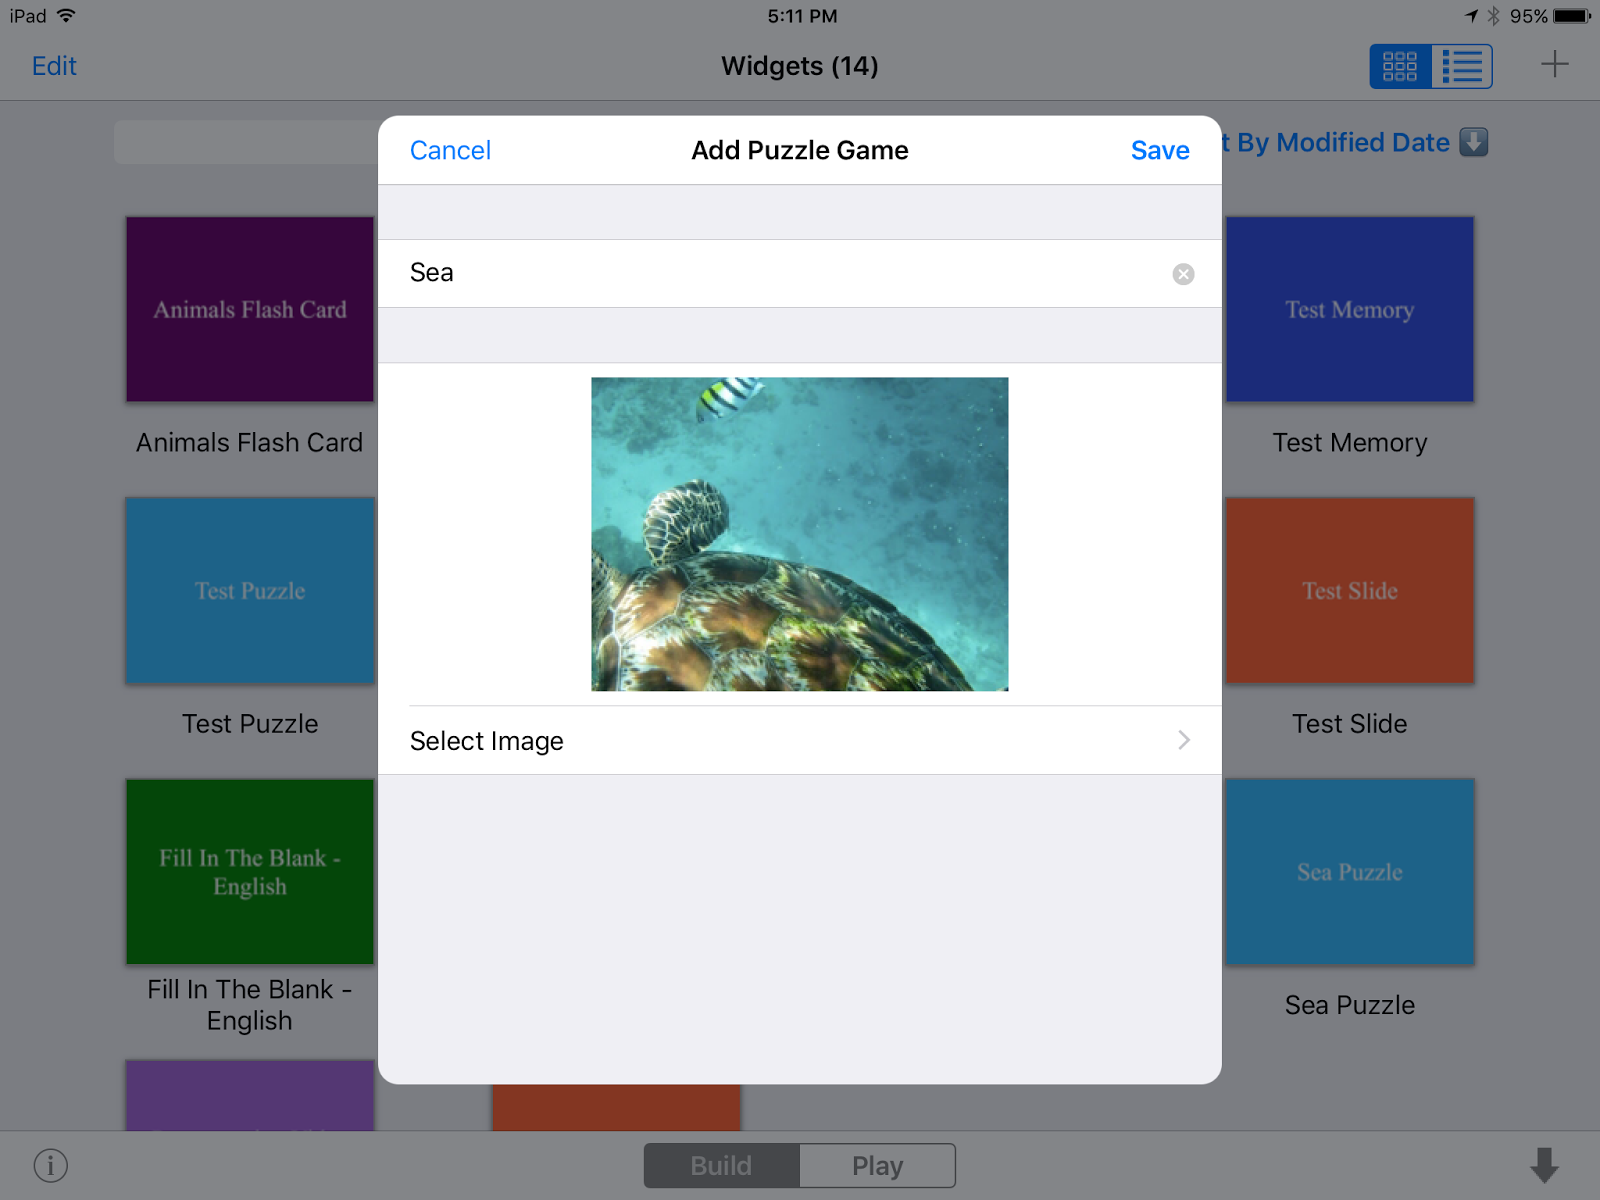The width and height of the screenshot is (1600, 1200).
Task: Open the Animals Flash Card widget
Action: [x=250, y=310]
